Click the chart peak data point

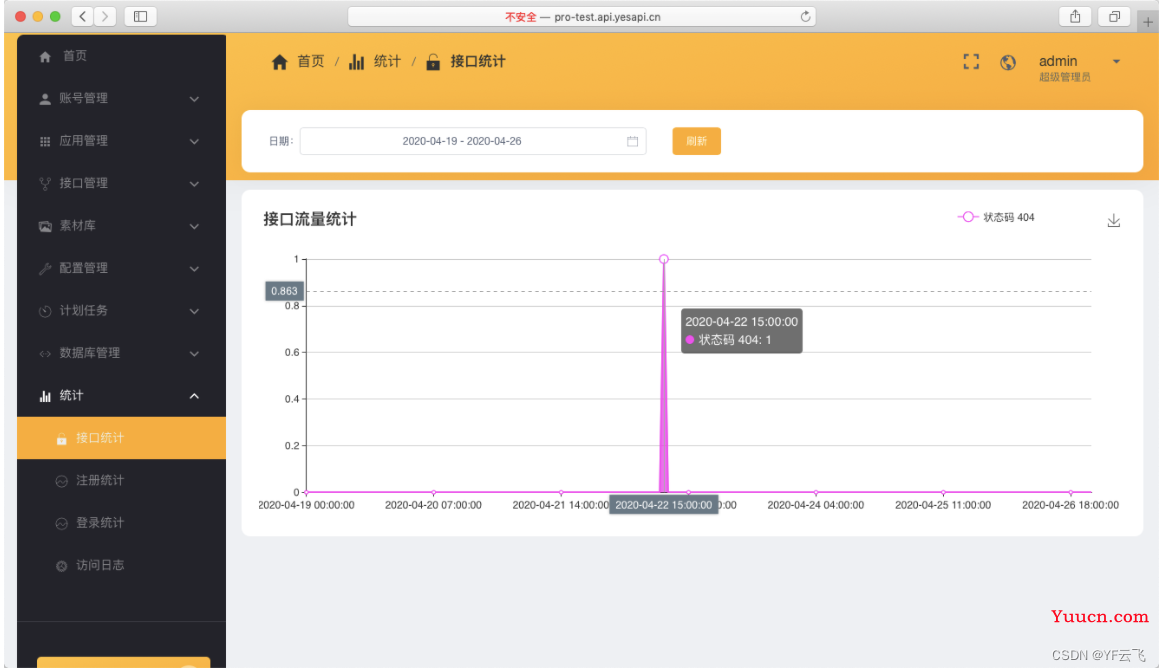[664, 259]
